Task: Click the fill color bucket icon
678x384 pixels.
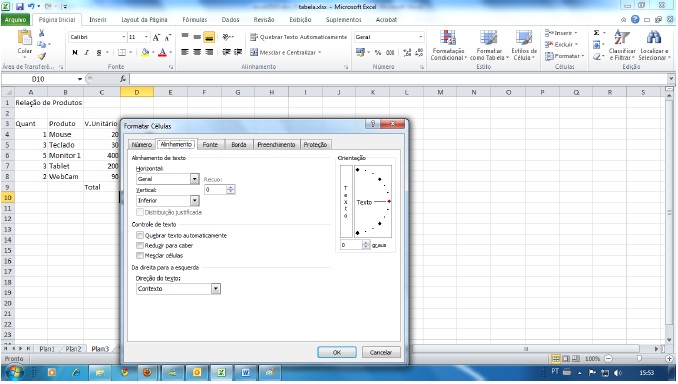Action: [145, 52]
